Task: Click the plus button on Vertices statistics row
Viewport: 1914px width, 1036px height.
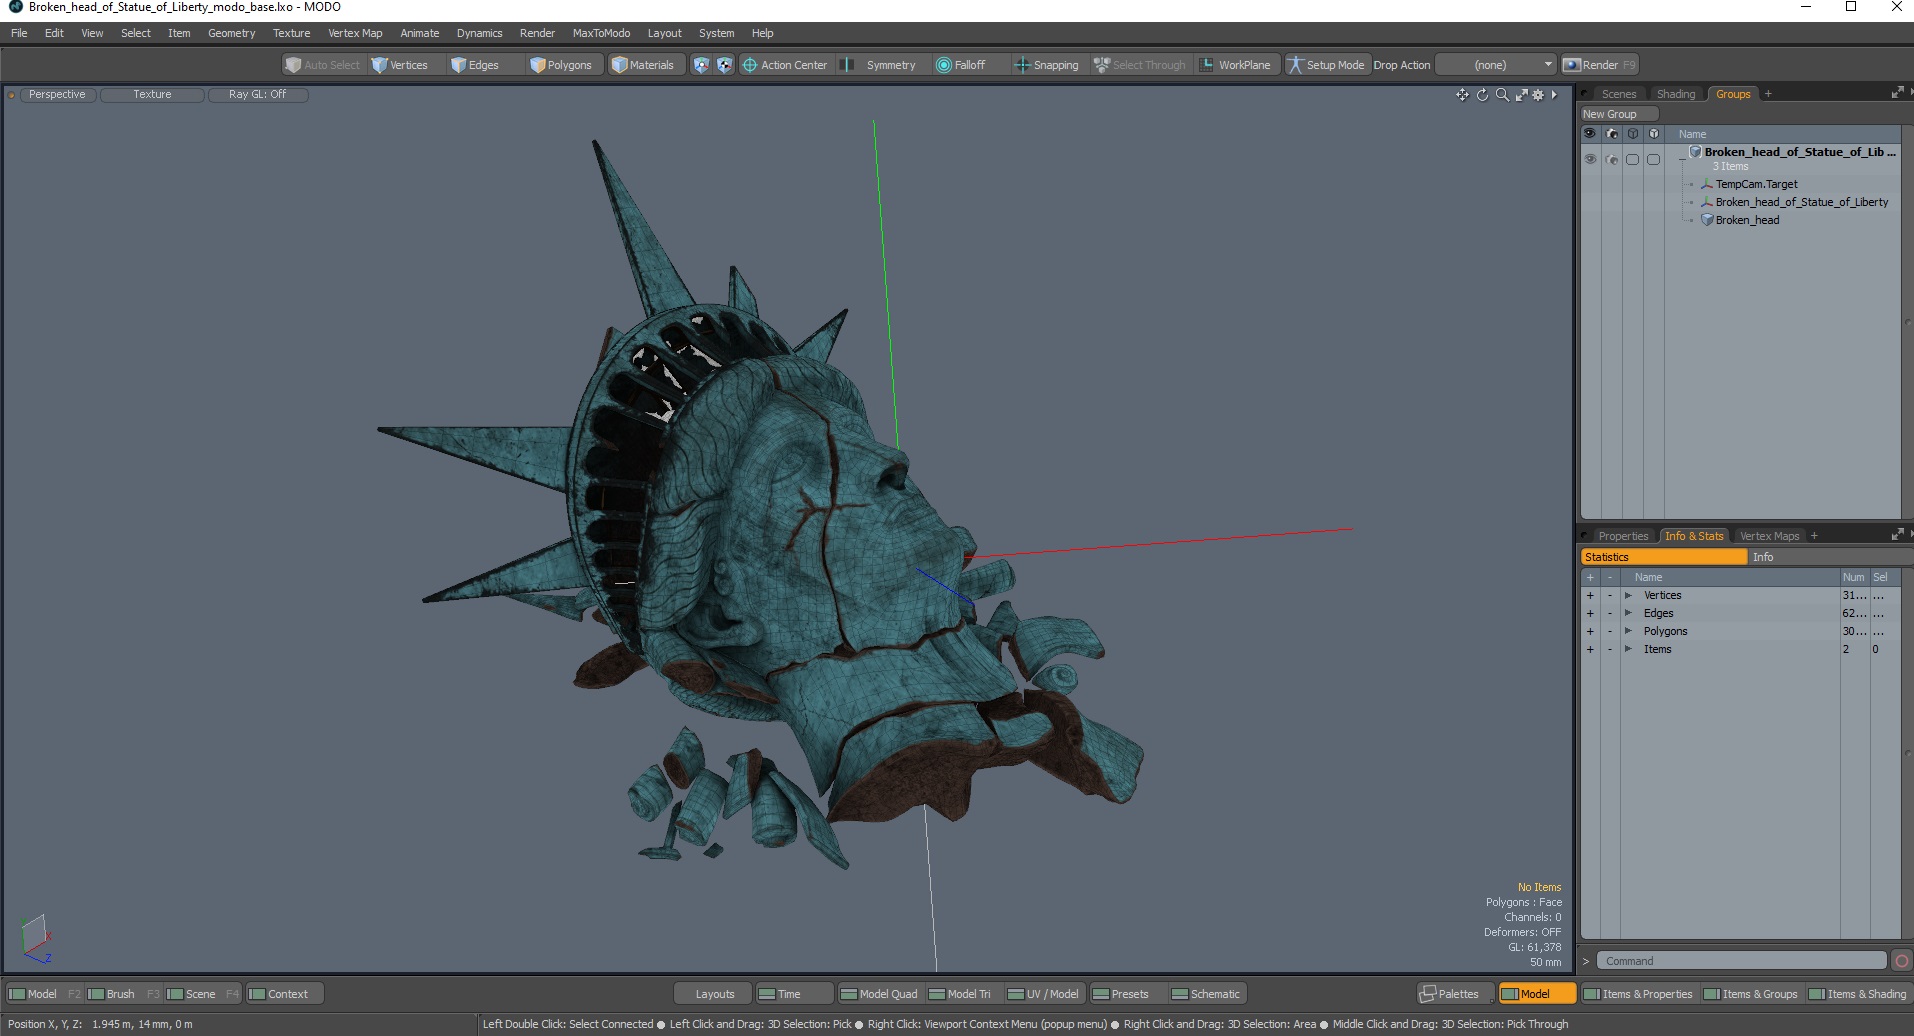Action: [1590, 595]
